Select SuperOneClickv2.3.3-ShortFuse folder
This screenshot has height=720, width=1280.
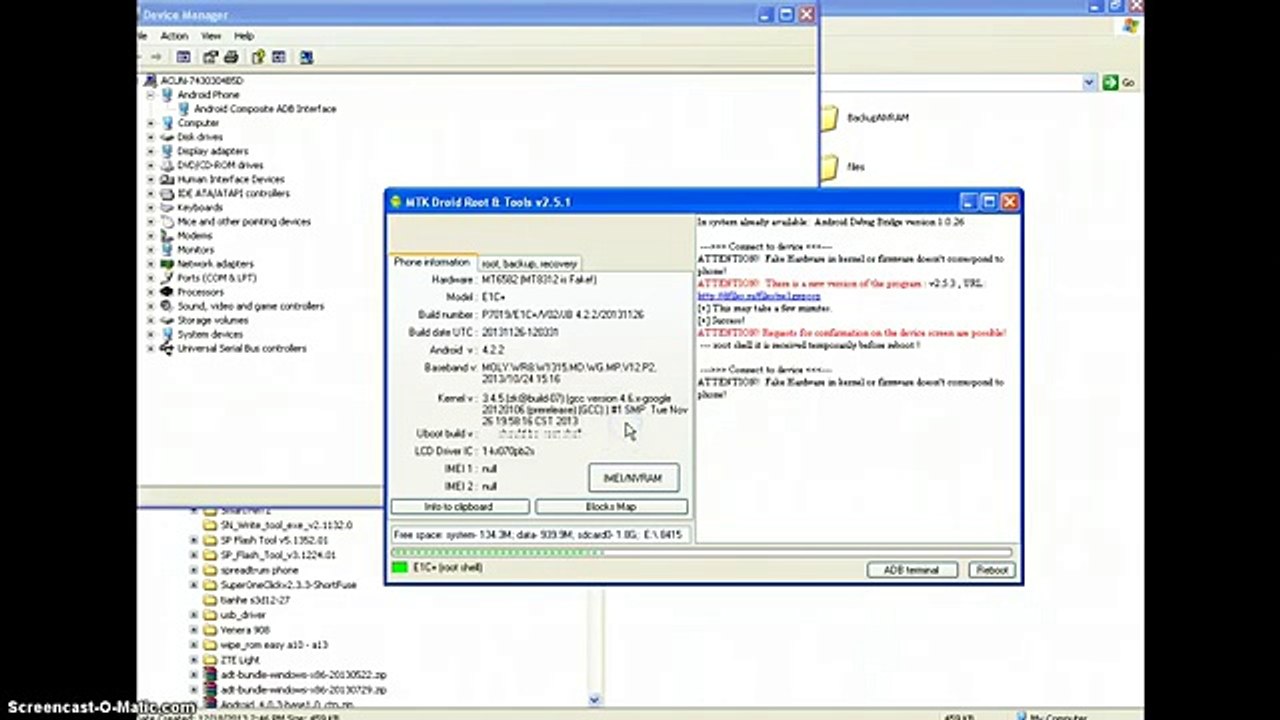click(x=288, y=585)
